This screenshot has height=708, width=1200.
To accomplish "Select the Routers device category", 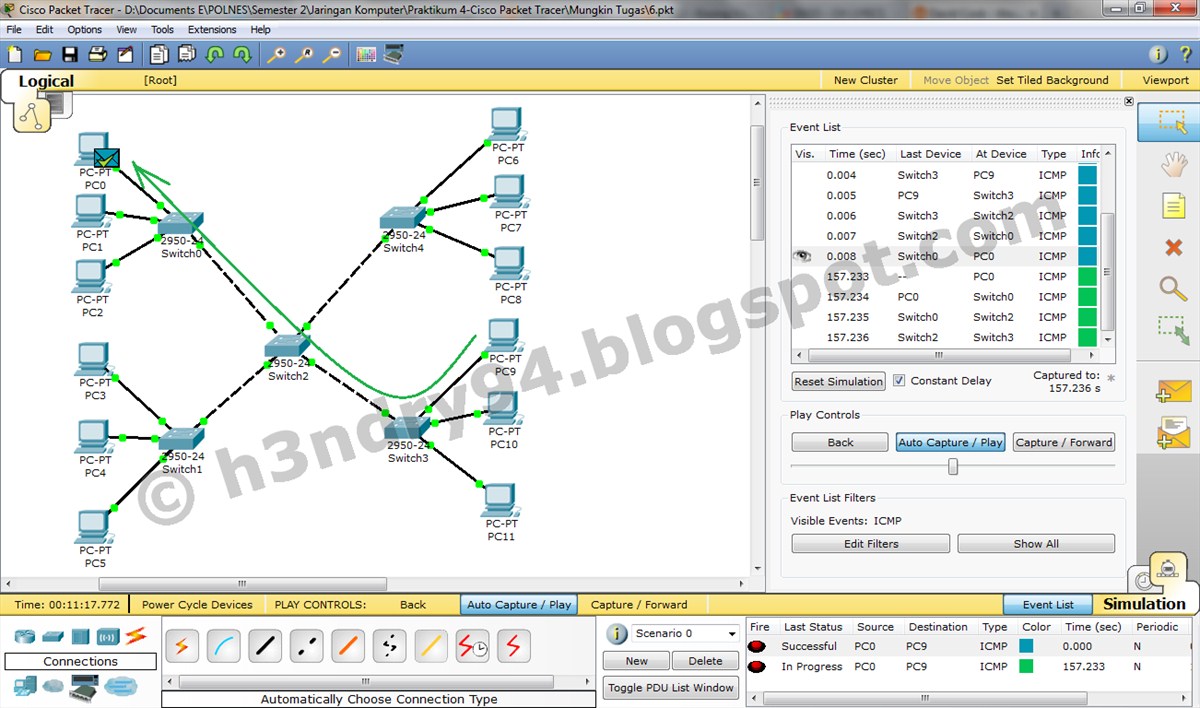I will coord(25,637).
